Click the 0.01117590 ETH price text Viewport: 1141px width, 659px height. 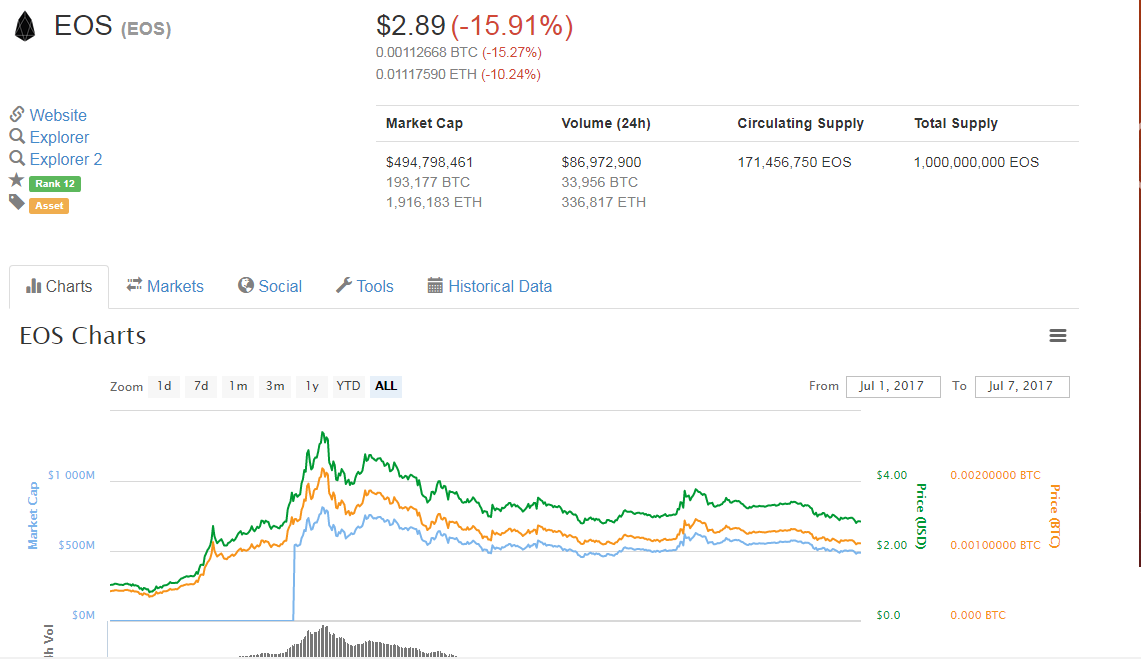[426, 74]
